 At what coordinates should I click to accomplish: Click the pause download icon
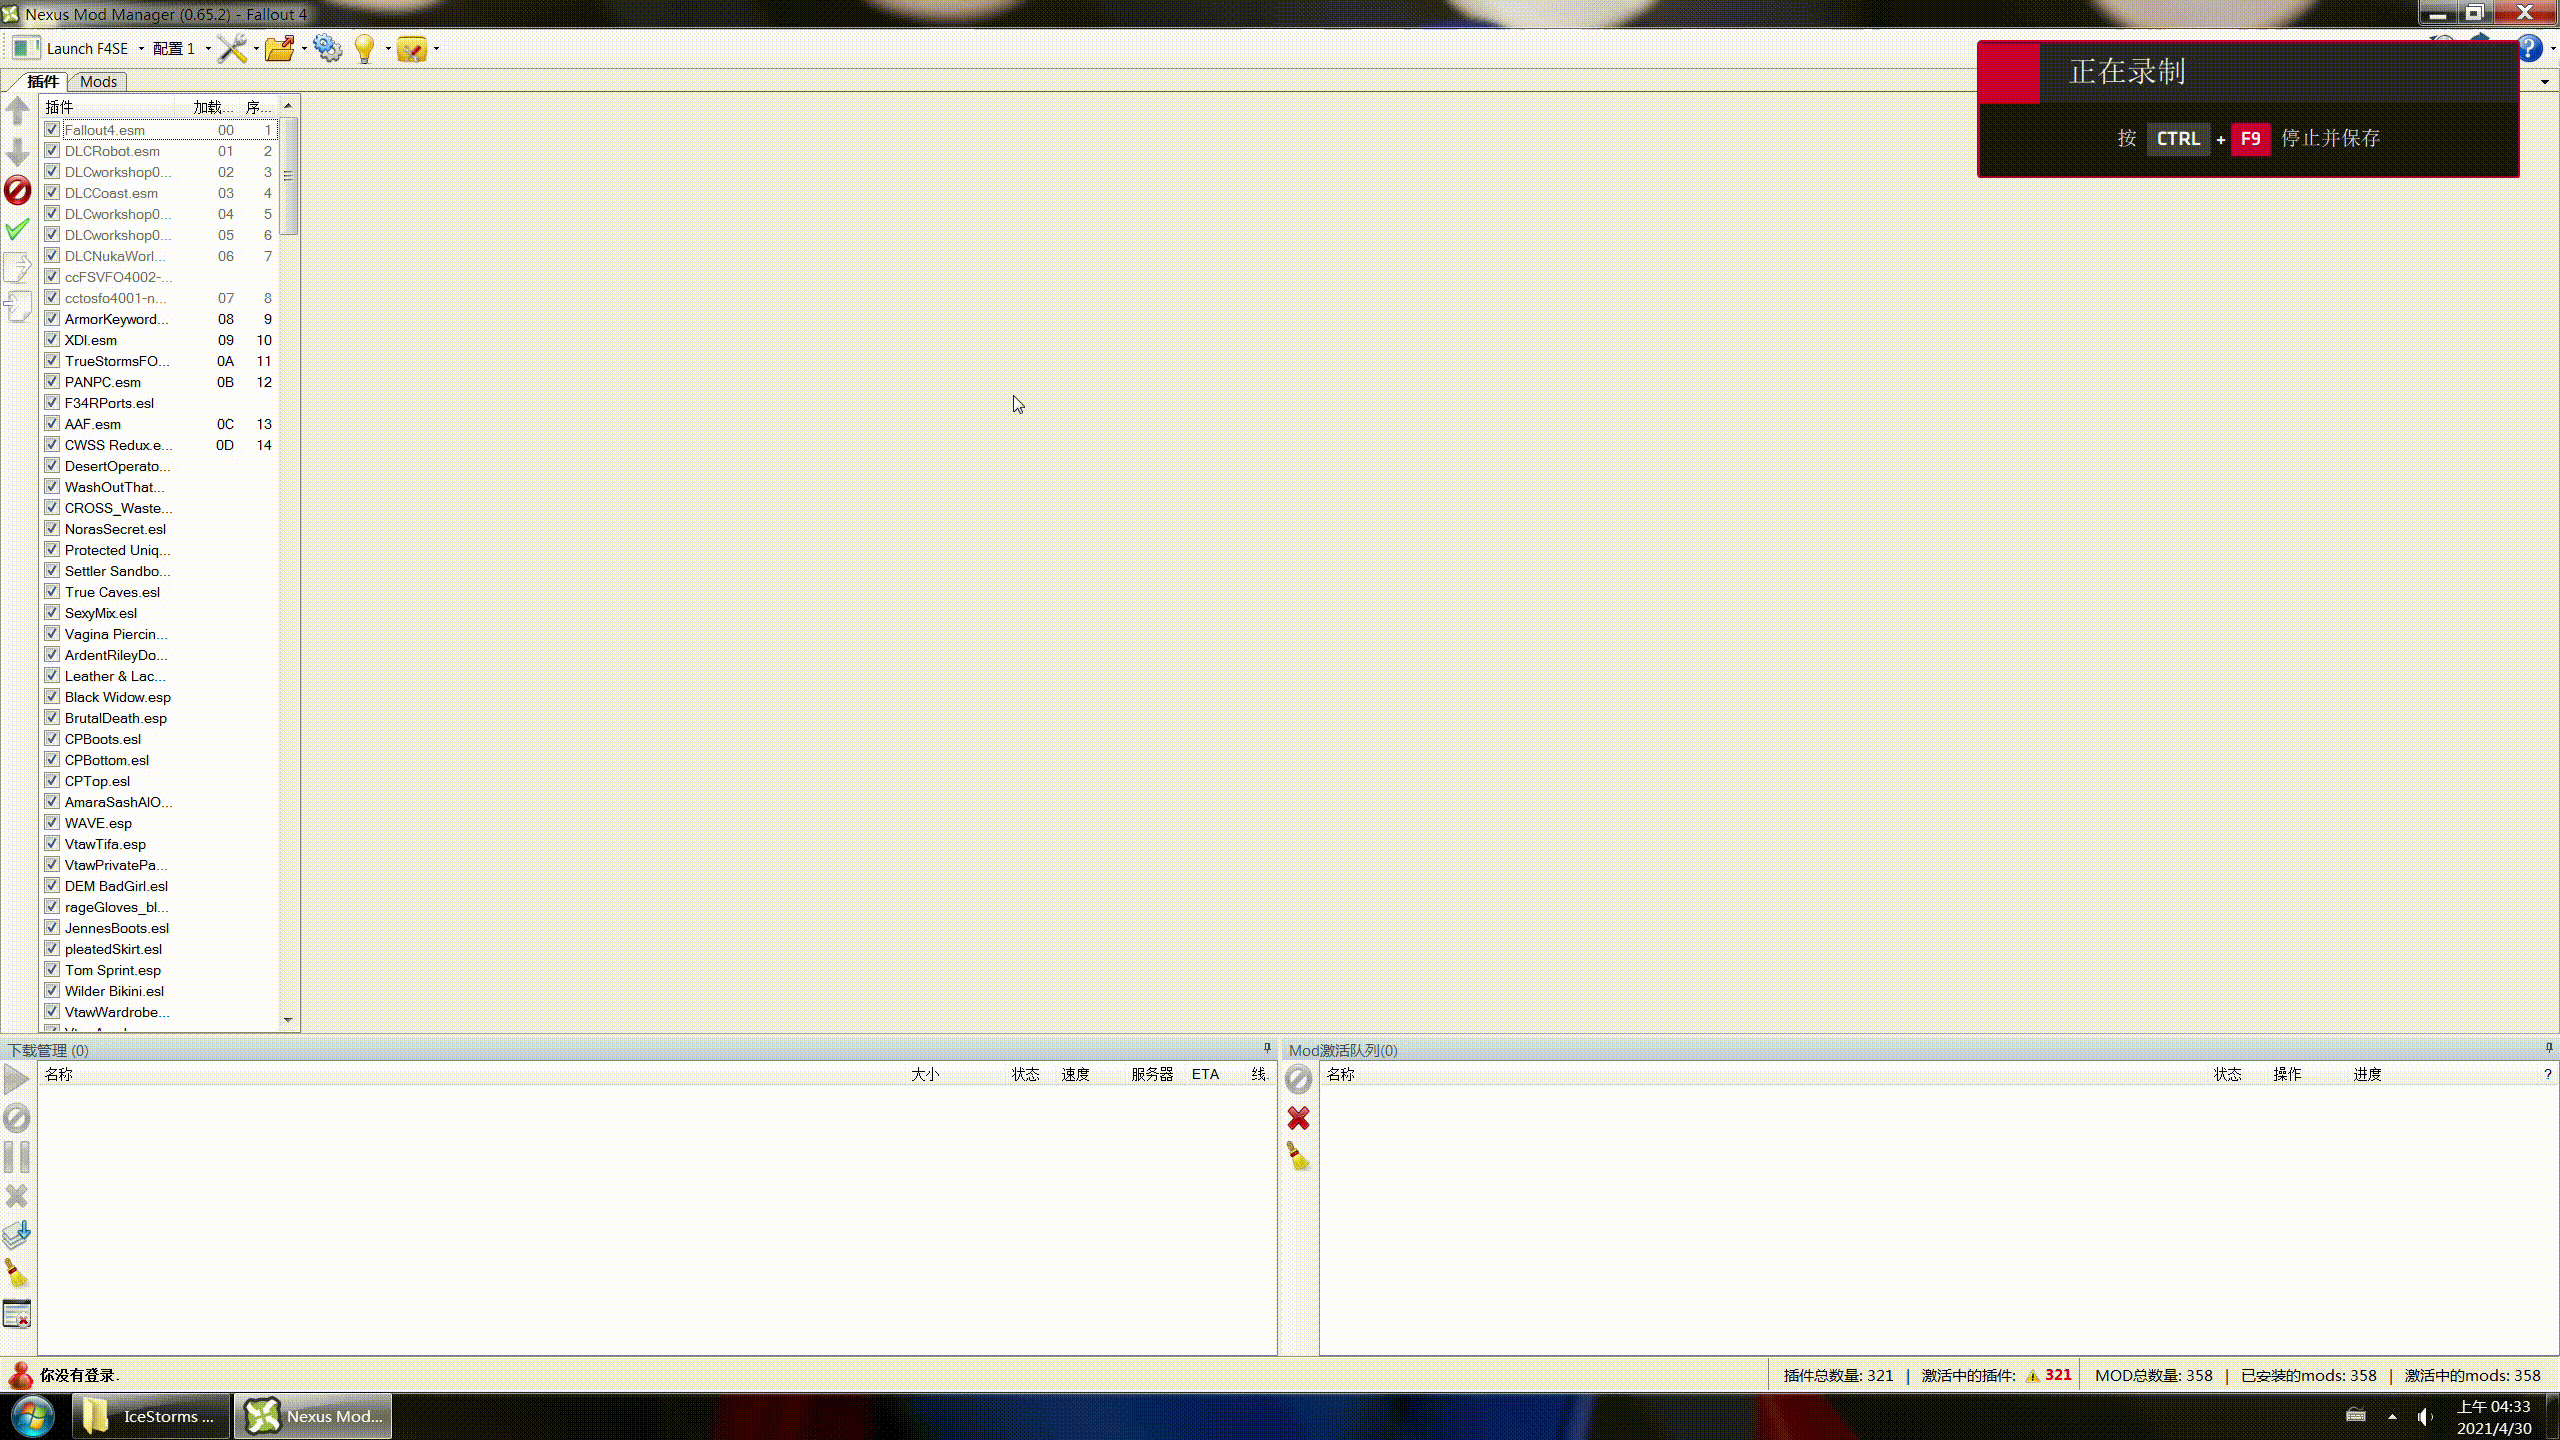pos(17,1157)
